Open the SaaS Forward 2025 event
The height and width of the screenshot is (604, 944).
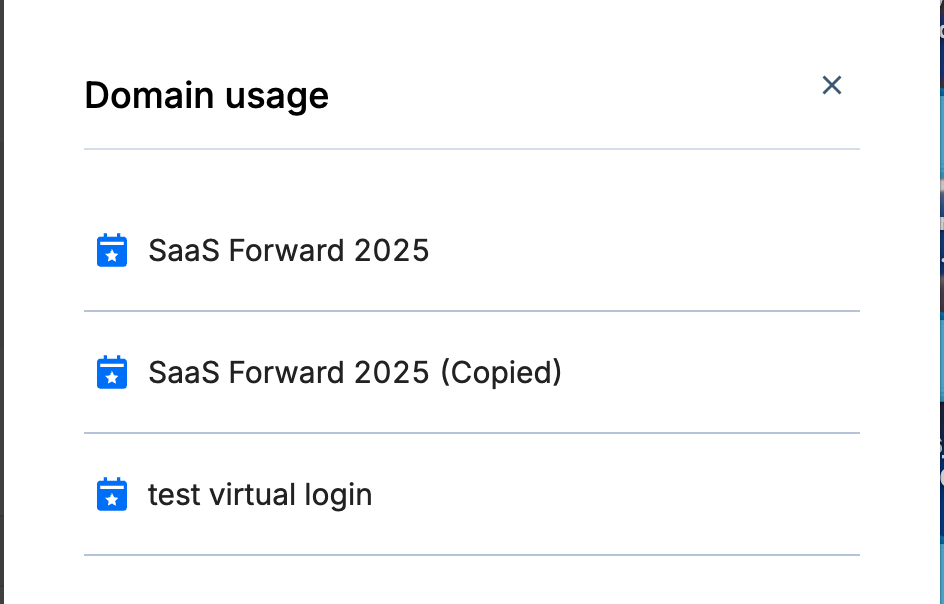pyautogui.click(x=288, y=250)
